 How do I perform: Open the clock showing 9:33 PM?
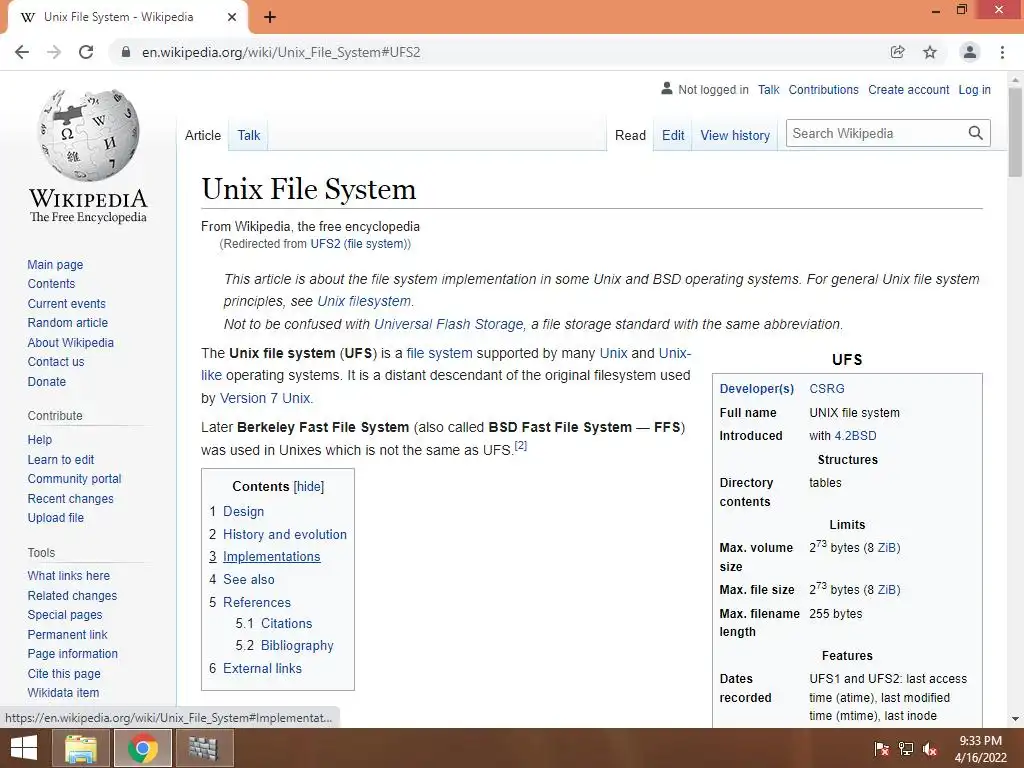point(980,749)
